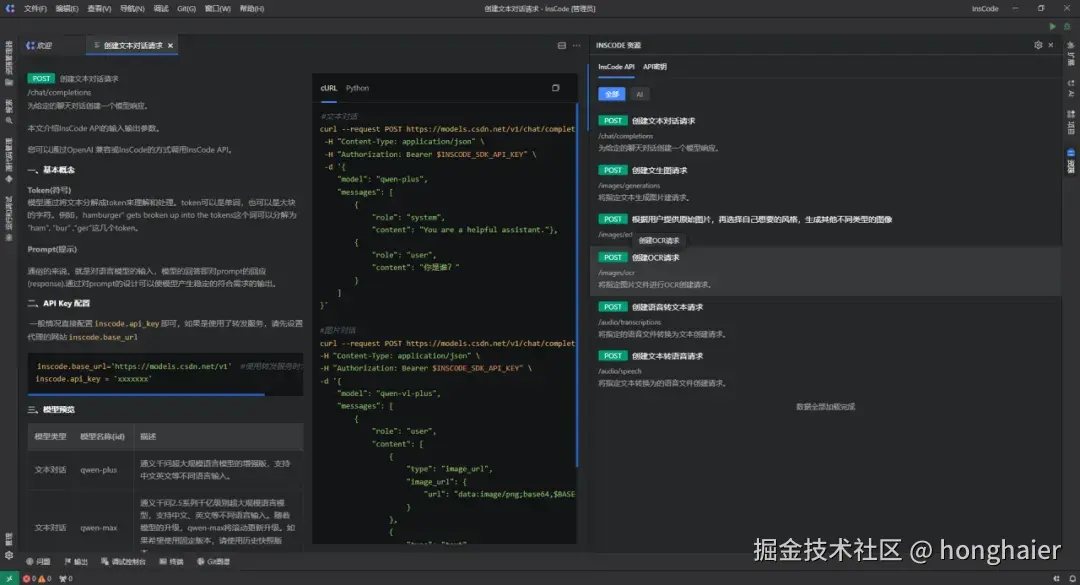Open the editor more actions ellipsis

tap(577, 45)
